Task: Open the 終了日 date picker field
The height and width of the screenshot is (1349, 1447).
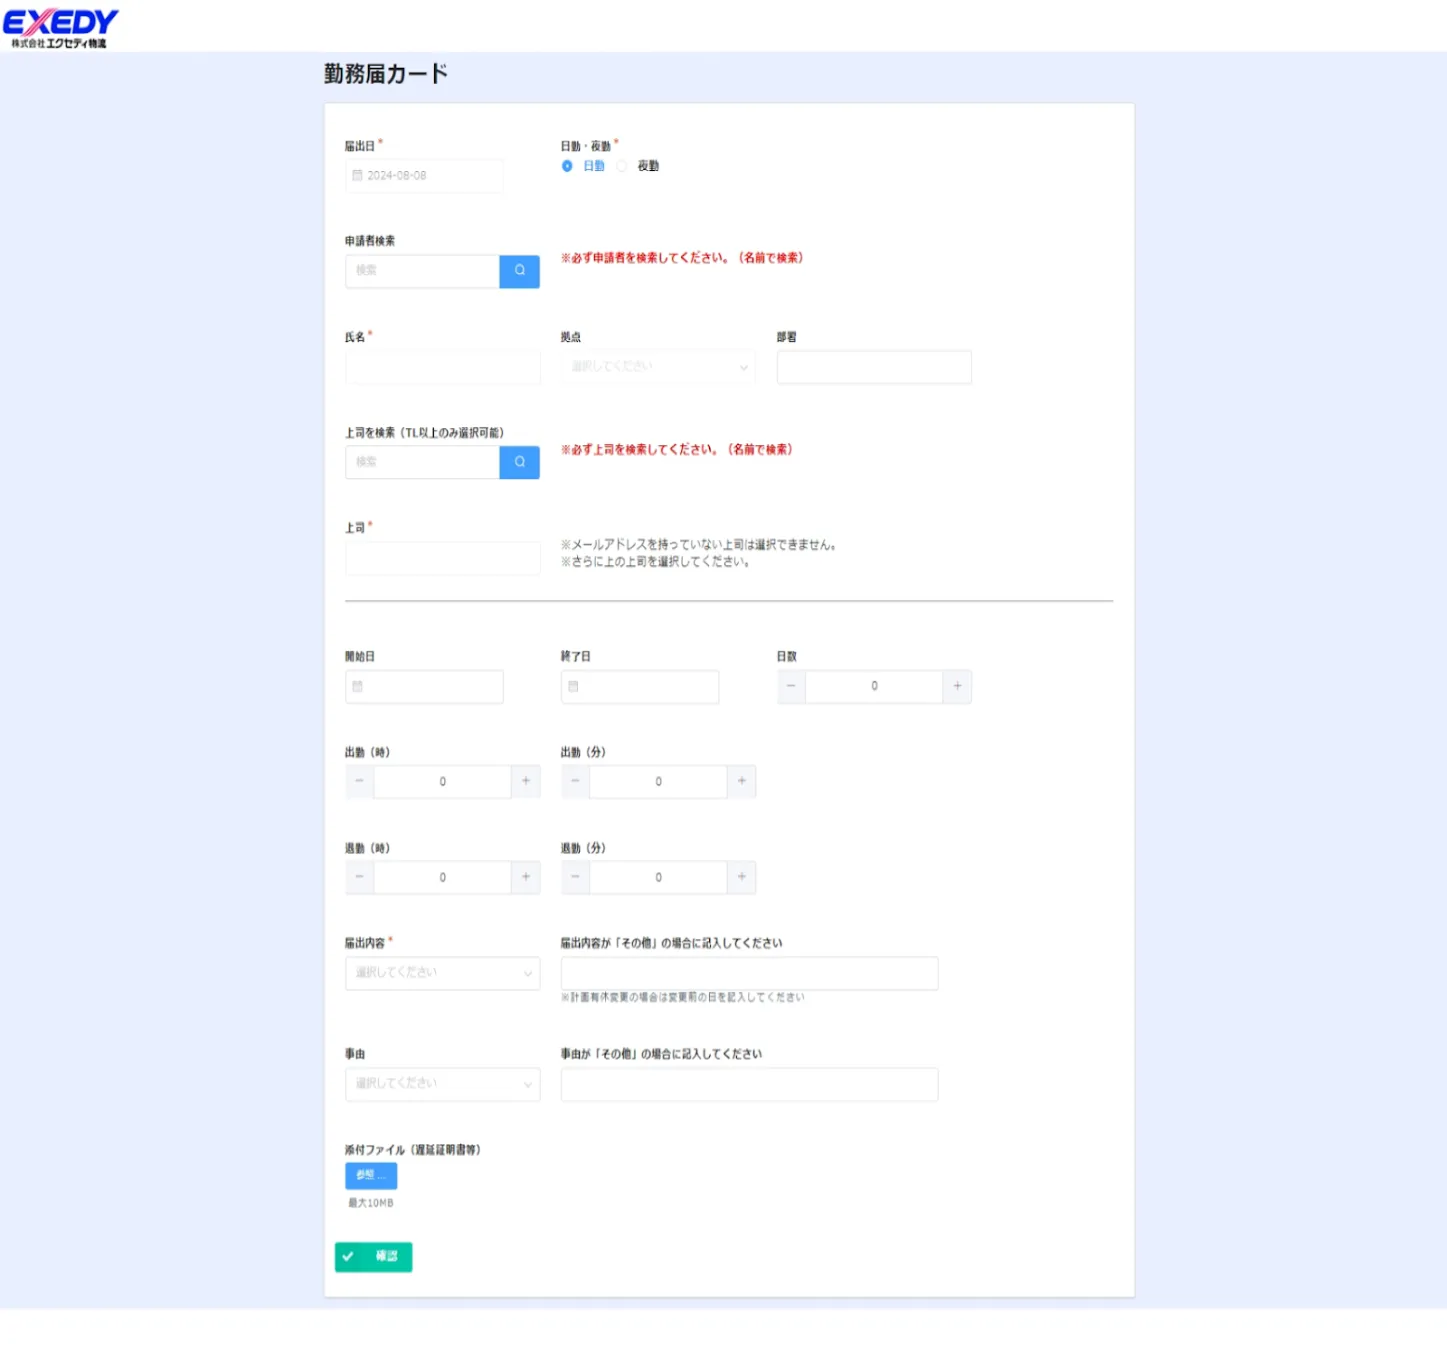Action: pos(640,687)
